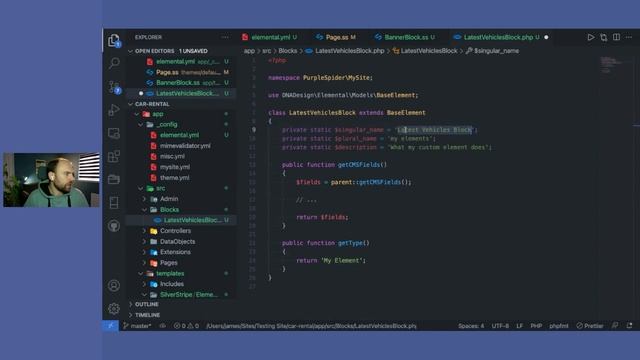Click the Prettier status item
This screenshot has height=360, width=640.
pos(590,326)
